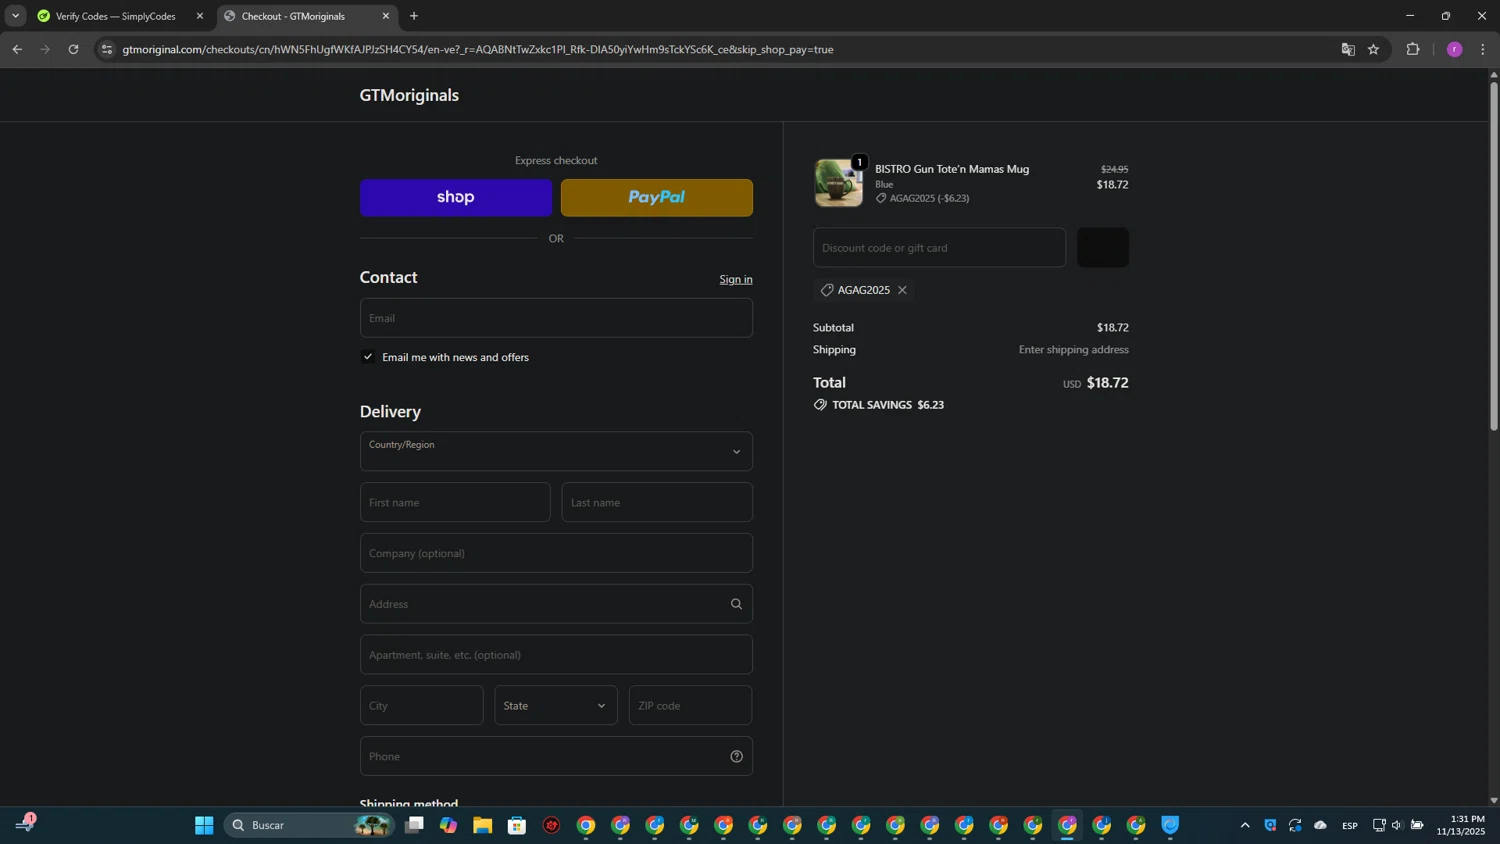Image resolution: width=1500 pixels, height=844 pixels.
Task: Open the Chrome three-dot menu
Action: [x=1483, y=49]
